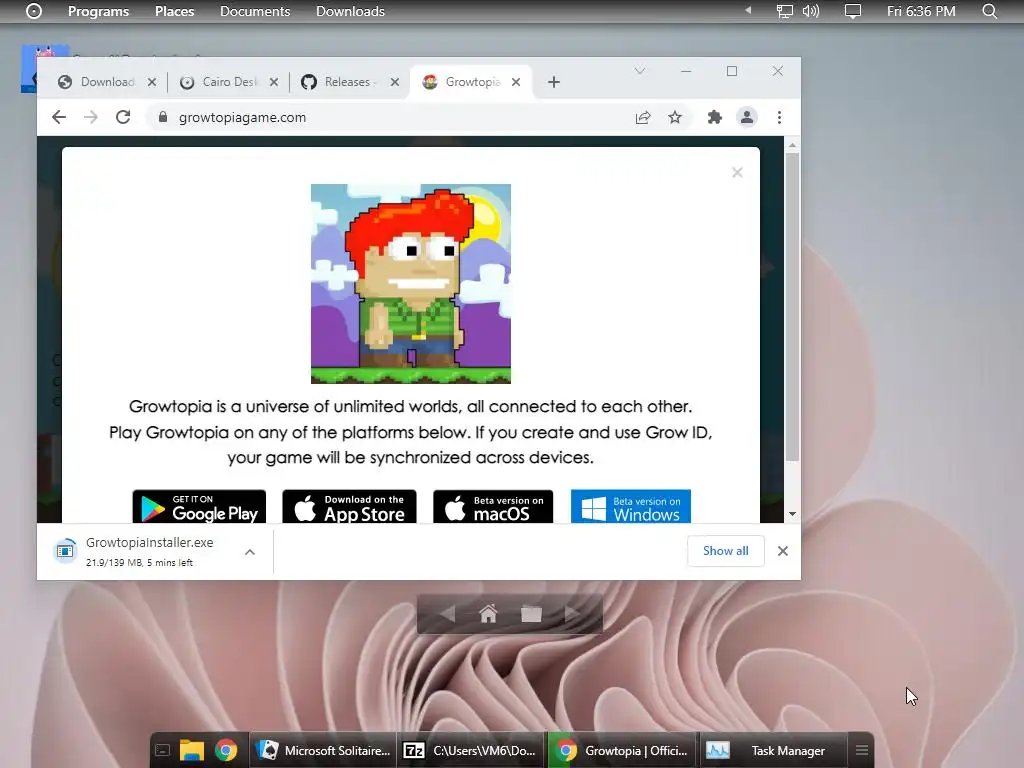Switch to Task Manager taskbar item
Viewport: 1024px width, 768px height.
[774, 751]
